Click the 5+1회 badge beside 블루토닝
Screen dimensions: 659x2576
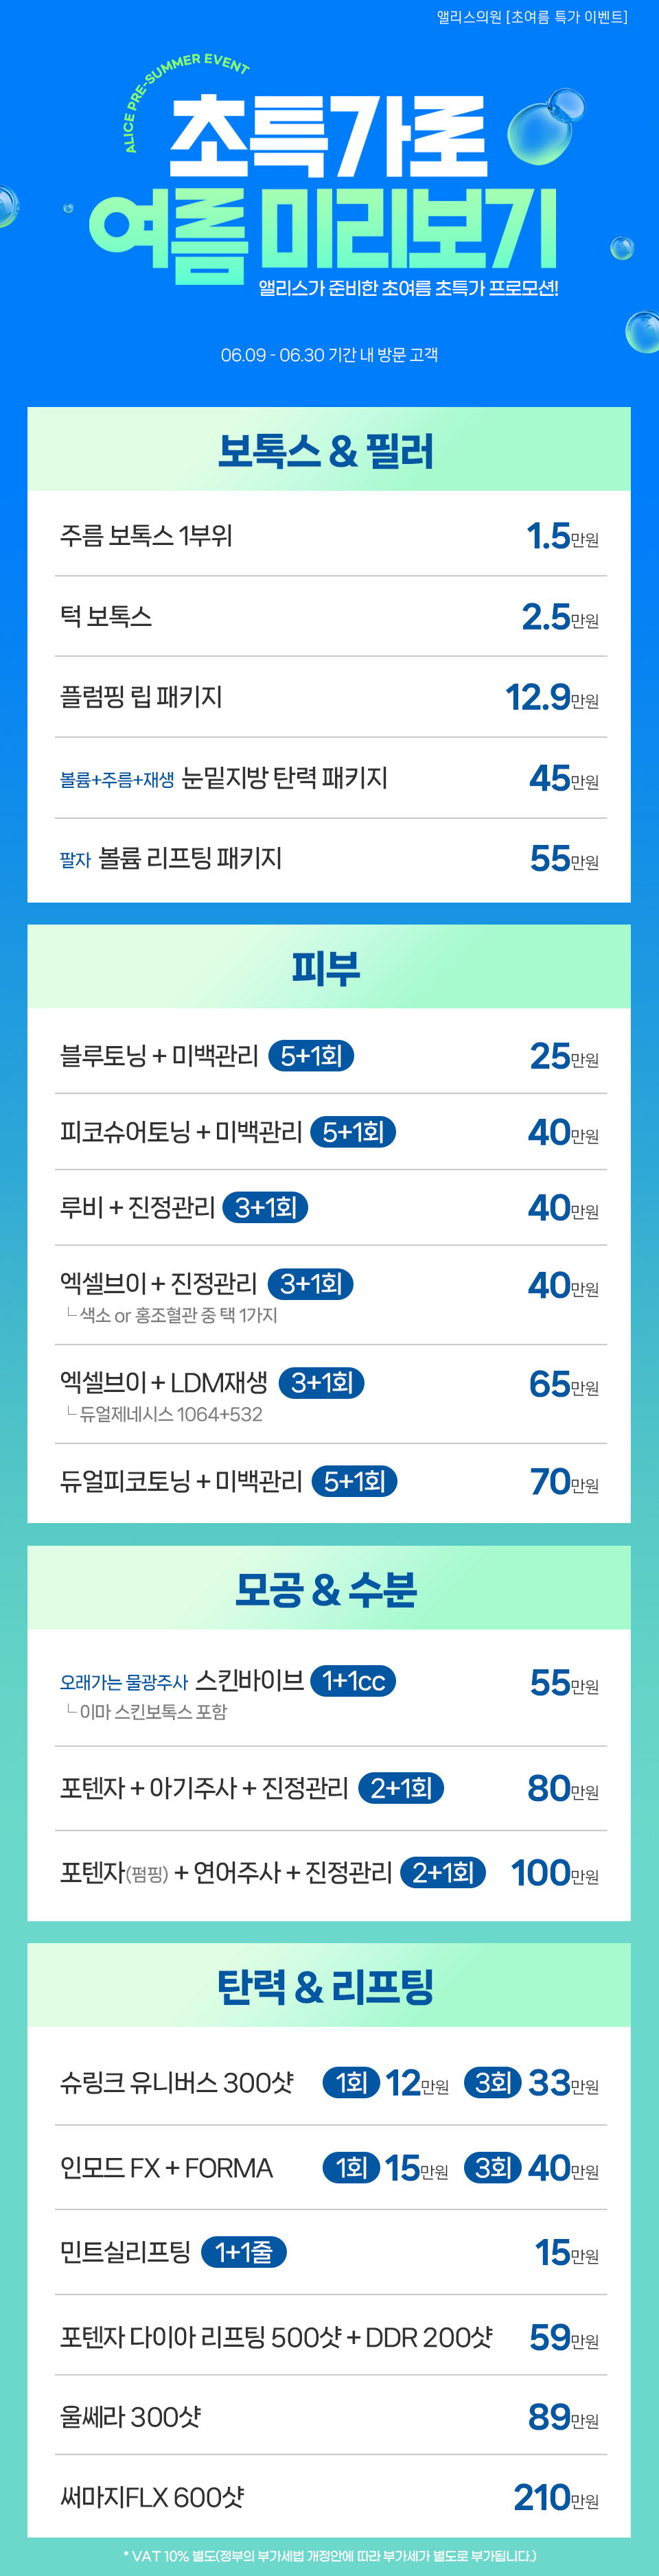click(x=311, y=1056)
